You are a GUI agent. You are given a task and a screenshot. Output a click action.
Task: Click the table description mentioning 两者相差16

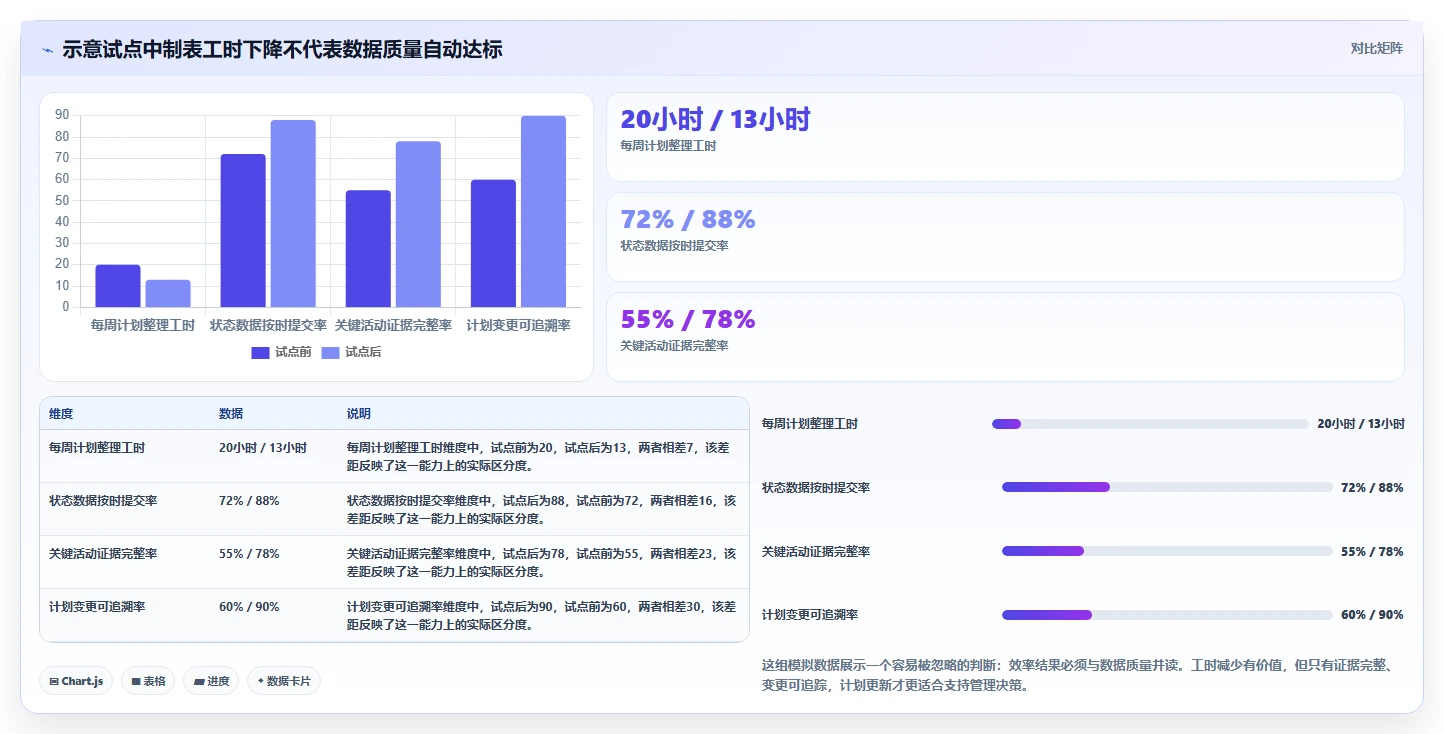point(541,509)
